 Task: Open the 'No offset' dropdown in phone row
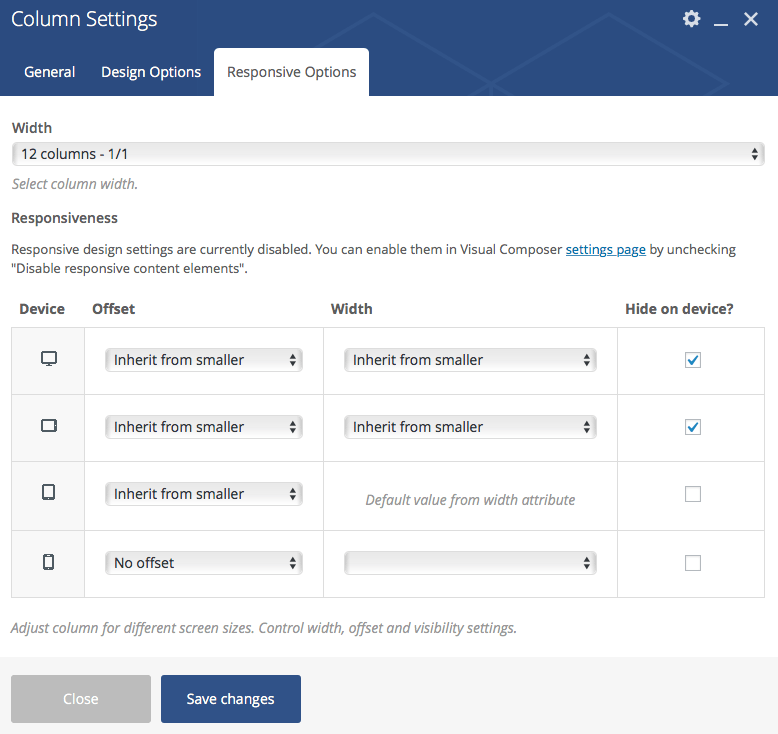pyautogui.click(x=203, y=563)
